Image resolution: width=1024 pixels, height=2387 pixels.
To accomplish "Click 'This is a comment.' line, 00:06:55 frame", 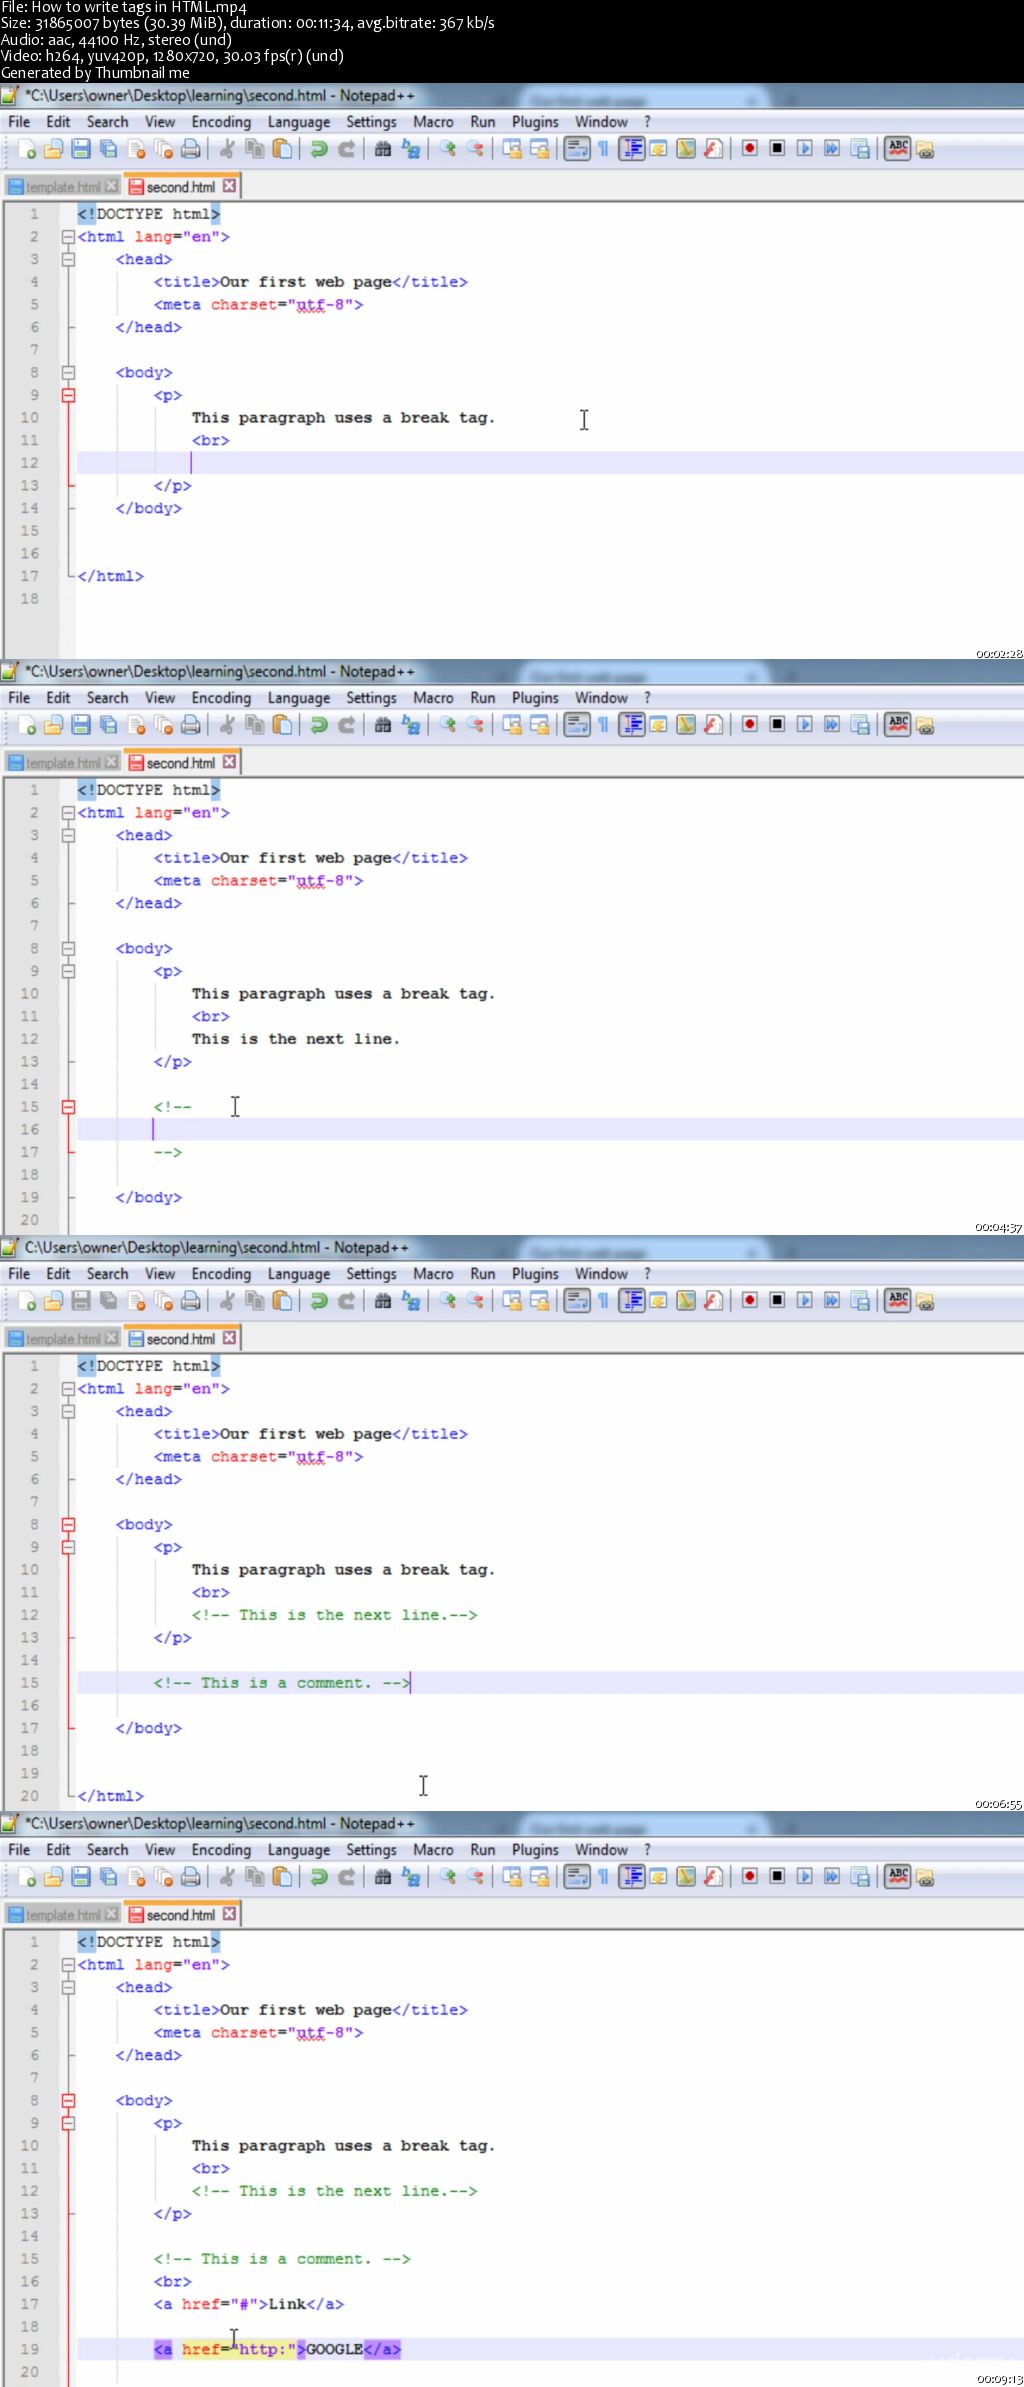I will pyautogui.click(x=282, y=1683).
